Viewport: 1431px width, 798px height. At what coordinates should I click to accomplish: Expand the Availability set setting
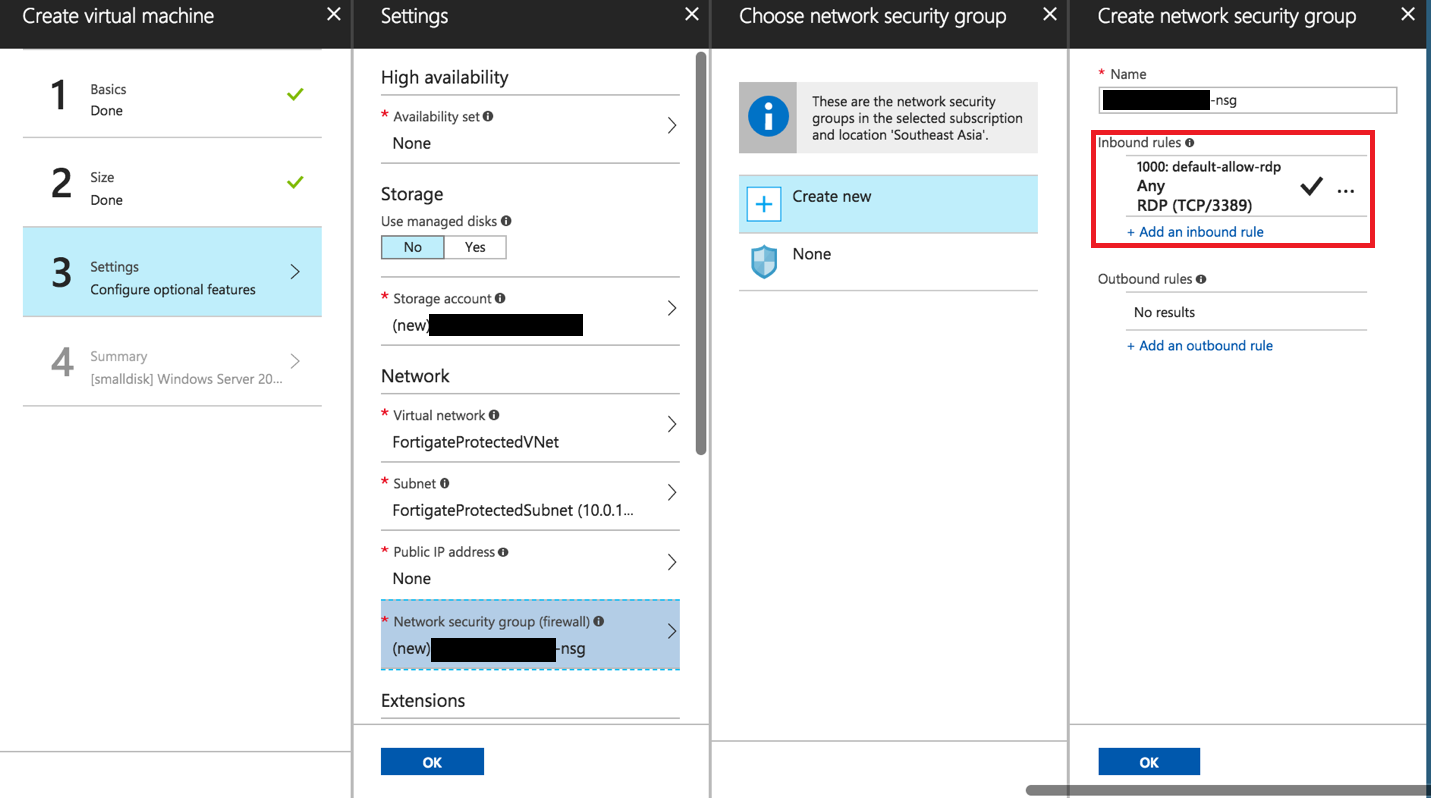530,130
